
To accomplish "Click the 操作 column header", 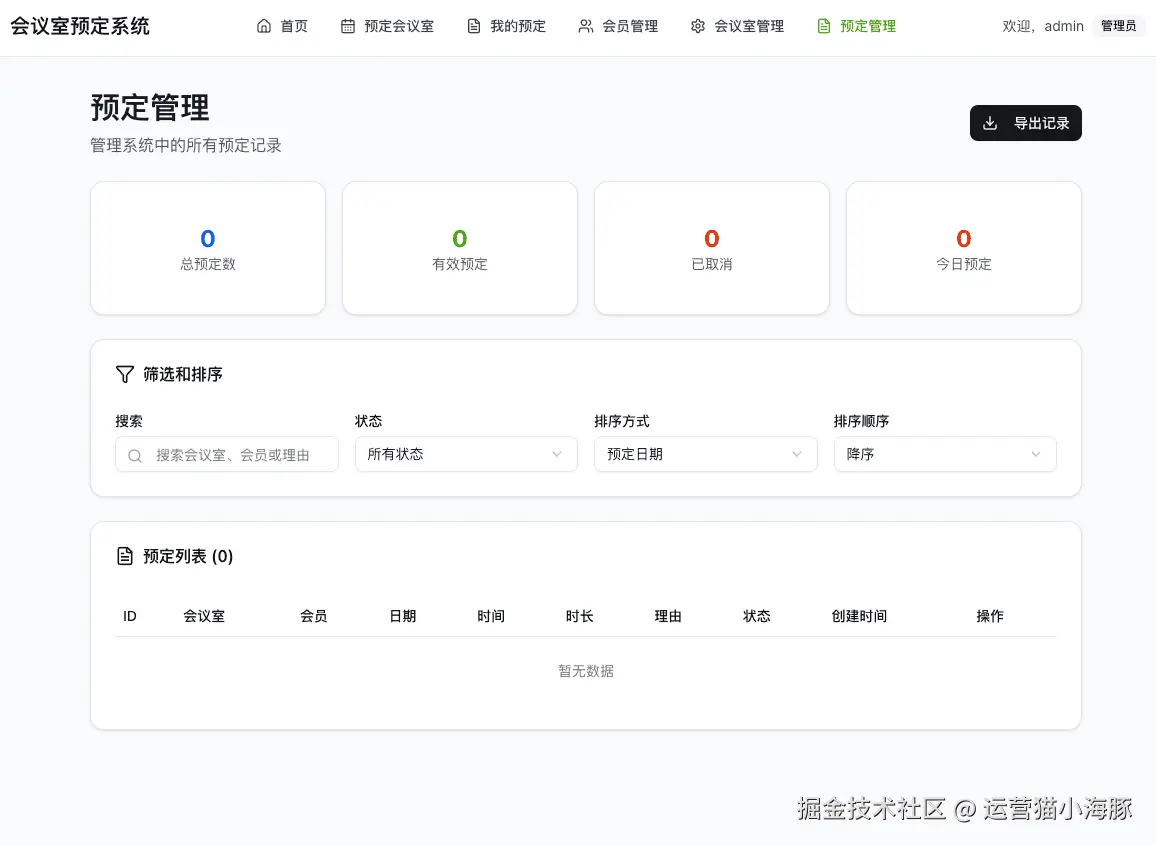I will [990, 616].
